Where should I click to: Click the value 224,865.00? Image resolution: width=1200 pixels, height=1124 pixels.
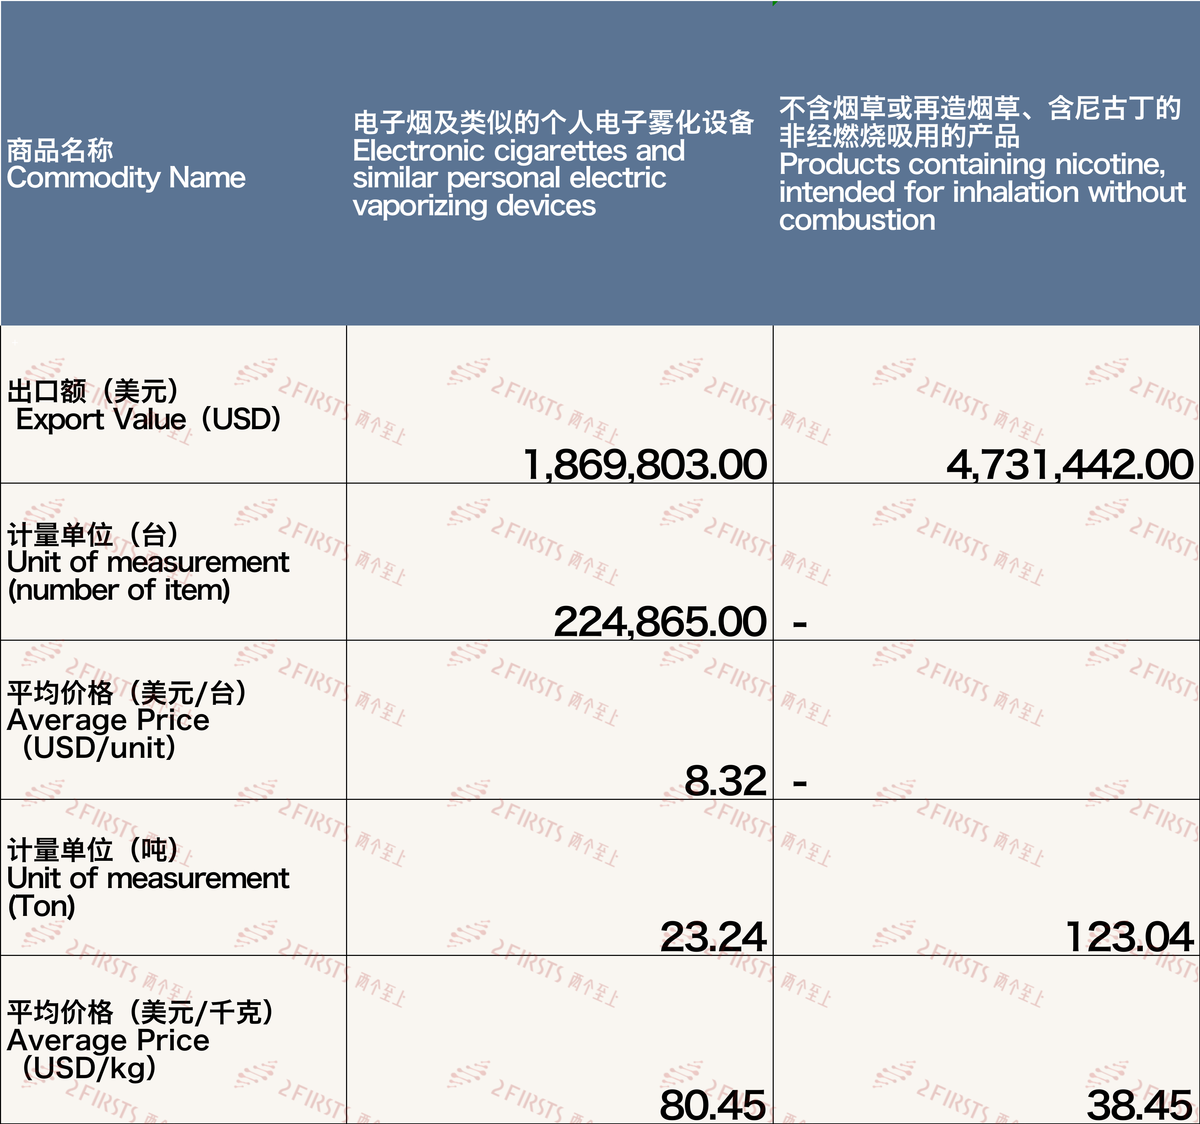click(660, 621)
